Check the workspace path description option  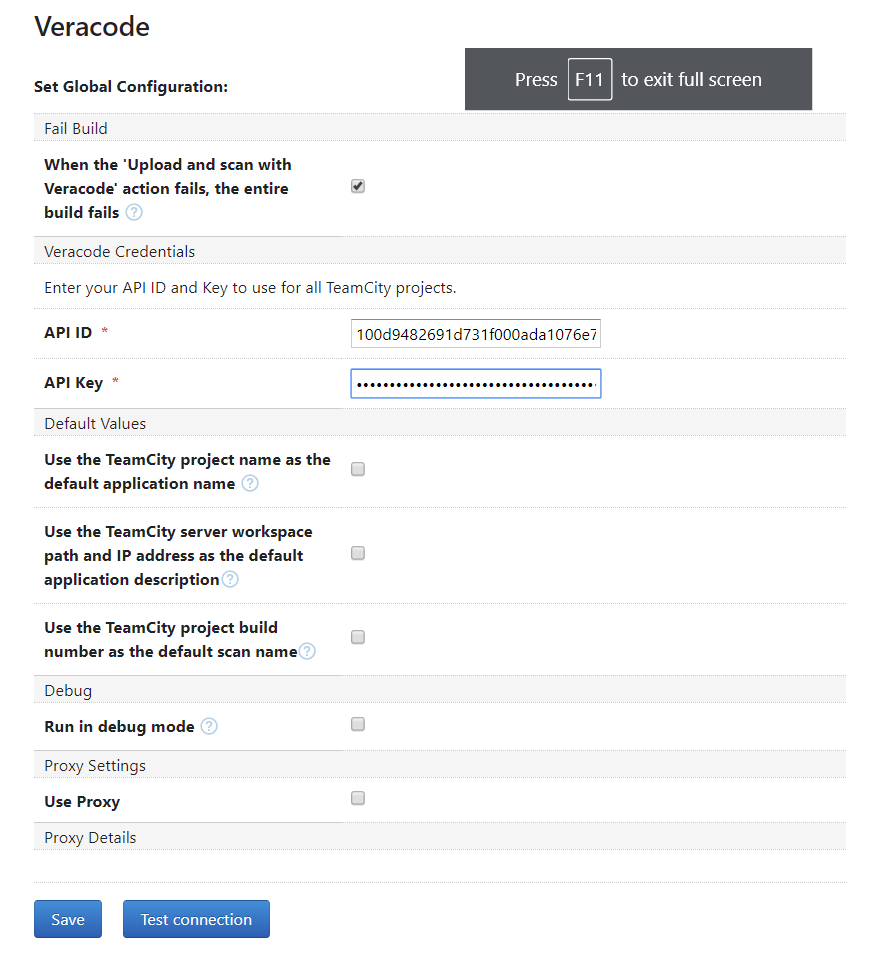[357, 552]
